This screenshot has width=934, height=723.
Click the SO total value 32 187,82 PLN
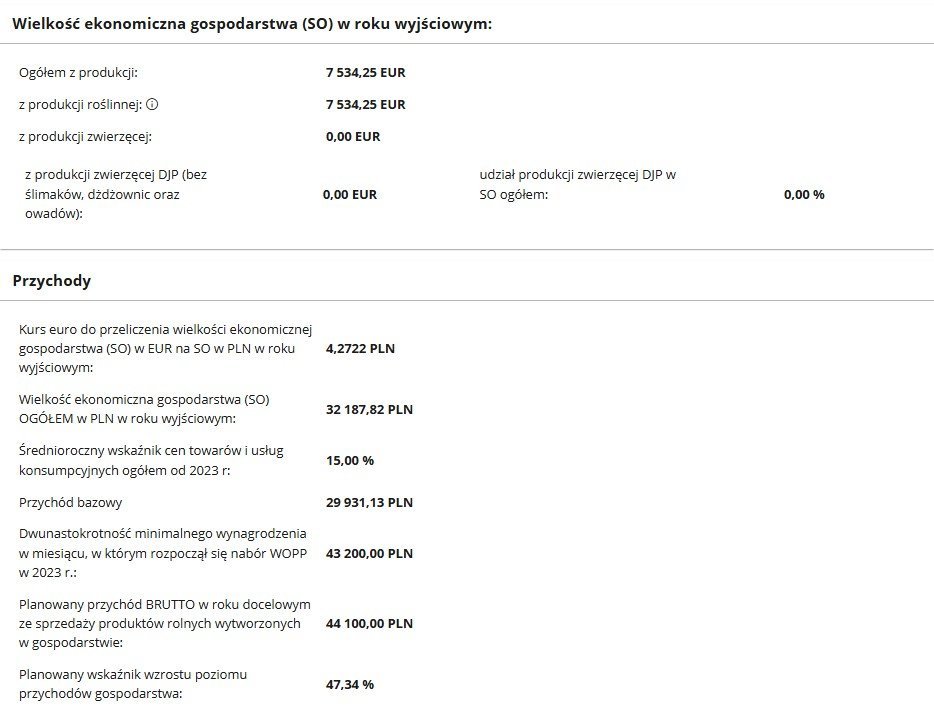[369, 409]
